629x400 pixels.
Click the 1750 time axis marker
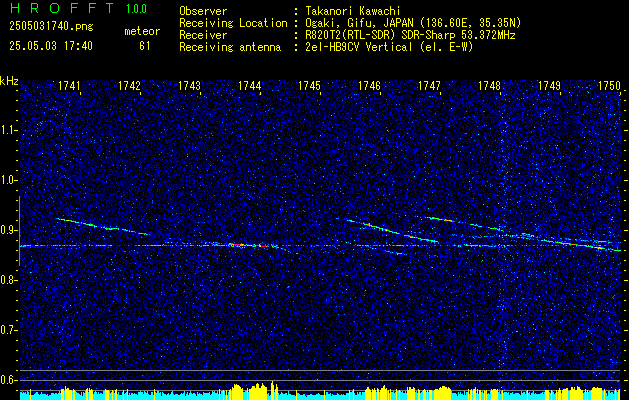[609, 86]
